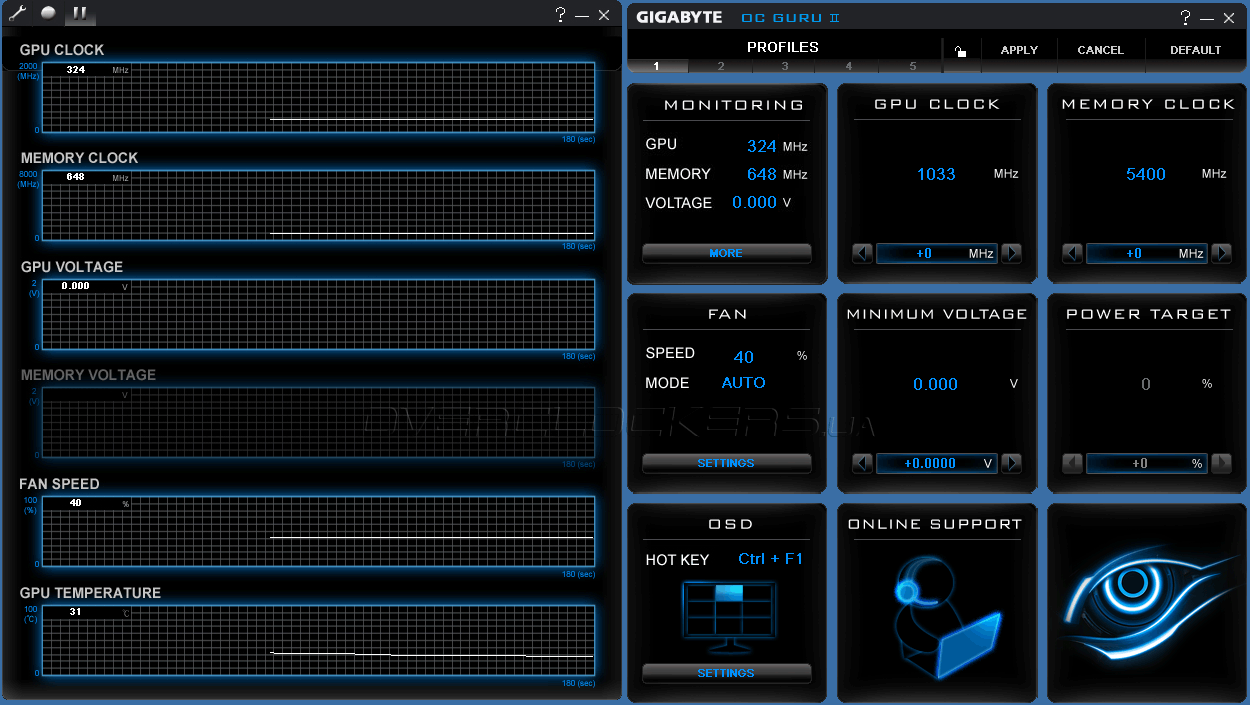Screen dimensions: 1250x705
Task: Click the minimum voltage +0.0000 V field
Action: click(937, 463)
